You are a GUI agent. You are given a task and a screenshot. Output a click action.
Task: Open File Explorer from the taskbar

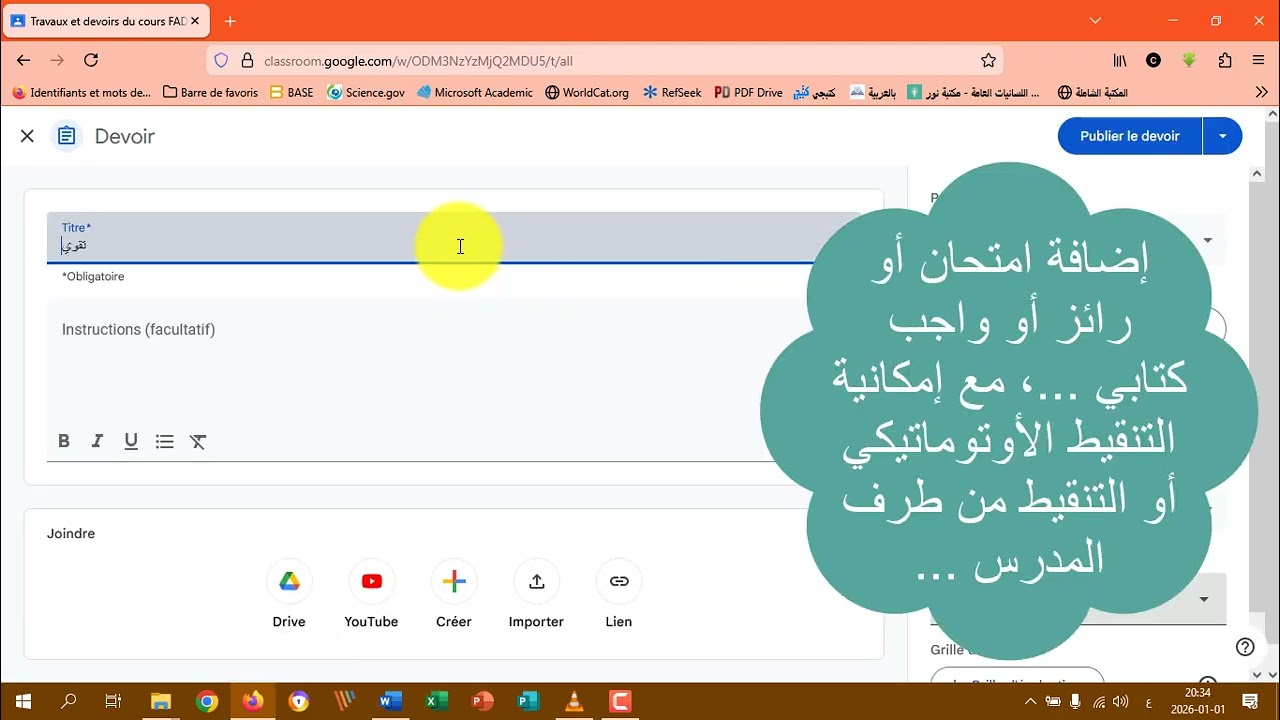tap(160, 701)
